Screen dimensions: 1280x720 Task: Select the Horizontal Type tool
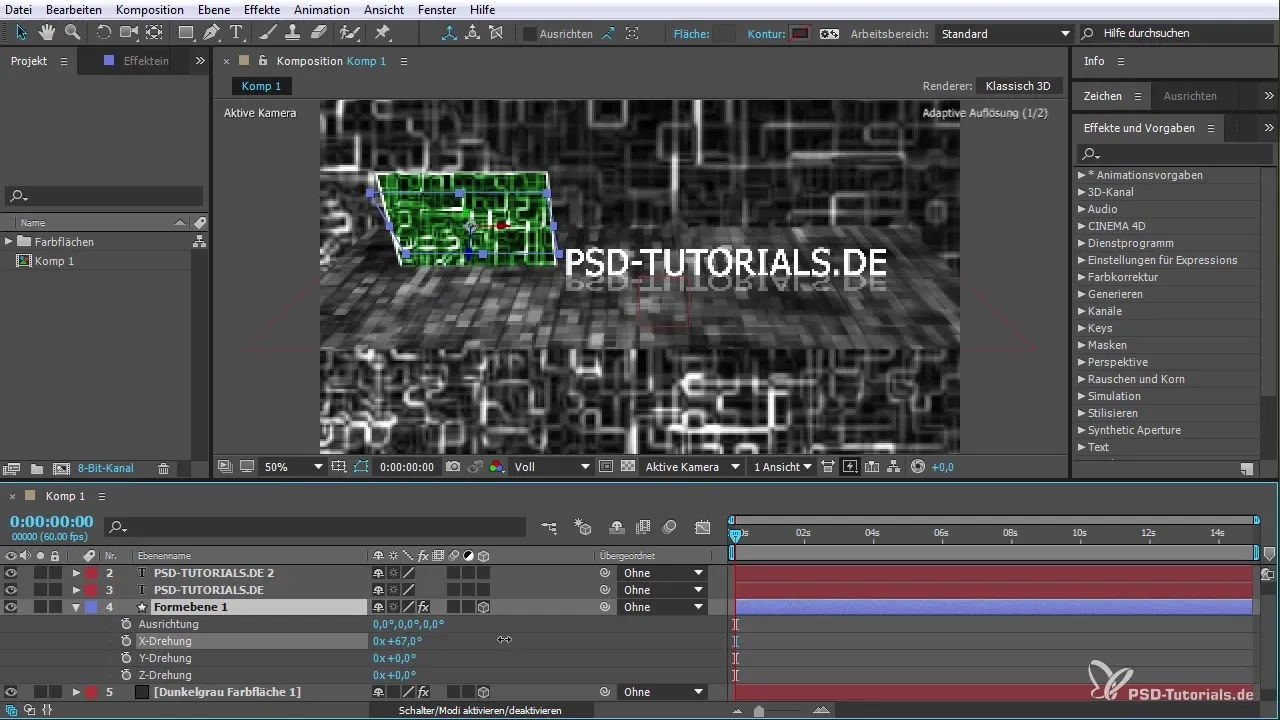(x=237, y=33)
